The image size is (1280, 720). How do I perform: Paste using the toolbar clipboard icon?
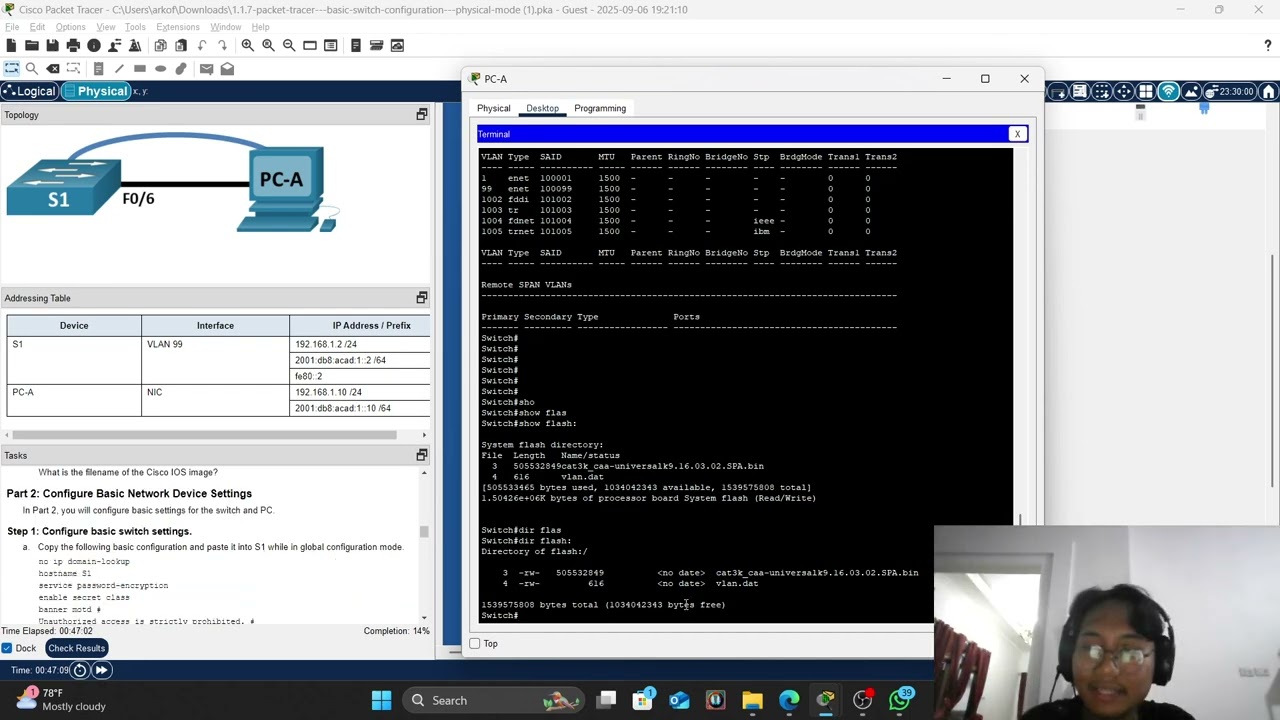(x=181, y=45)
